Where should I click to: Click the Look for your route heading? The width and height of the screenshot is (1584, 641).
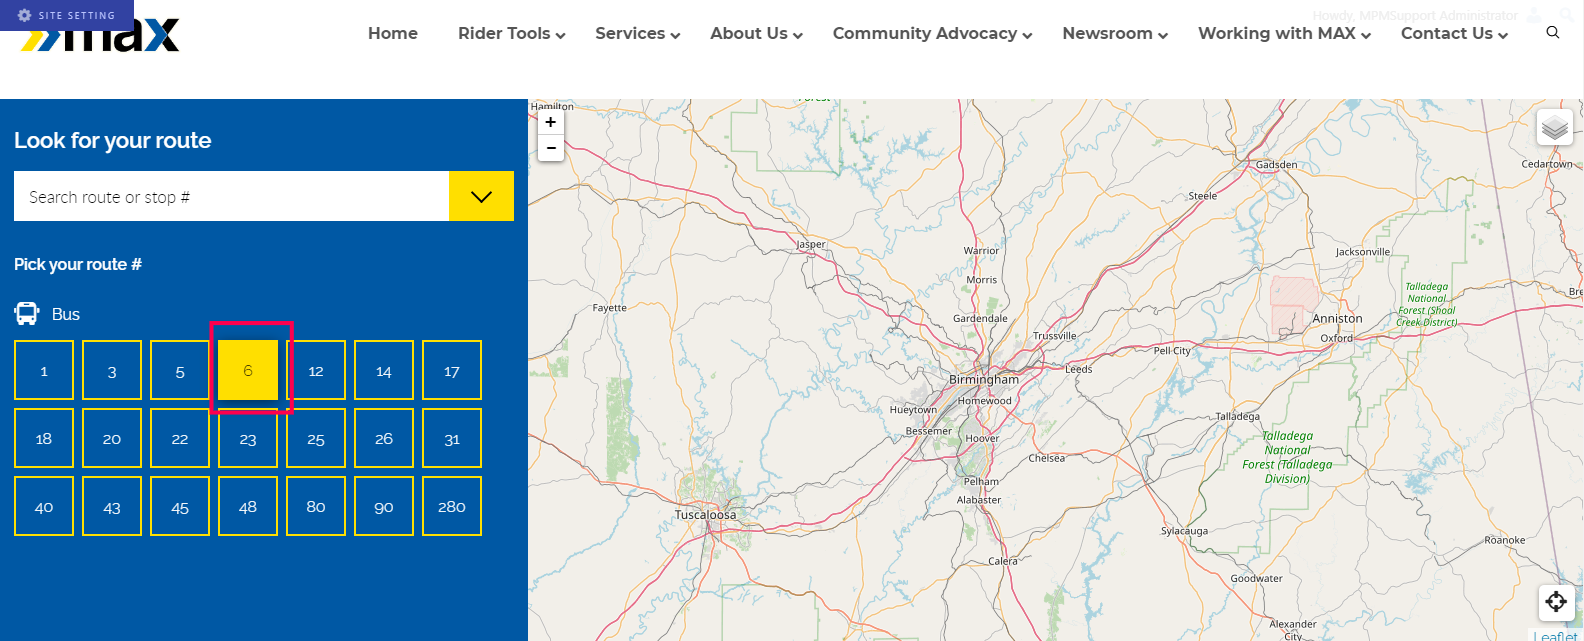coord(113,140)
